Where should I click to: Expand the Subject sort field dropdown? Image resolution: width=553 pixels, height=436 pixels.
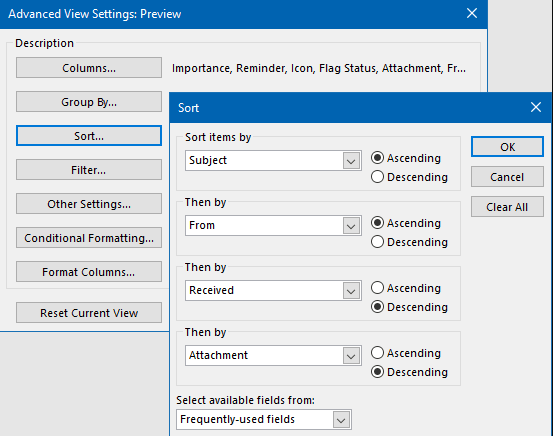351,161
